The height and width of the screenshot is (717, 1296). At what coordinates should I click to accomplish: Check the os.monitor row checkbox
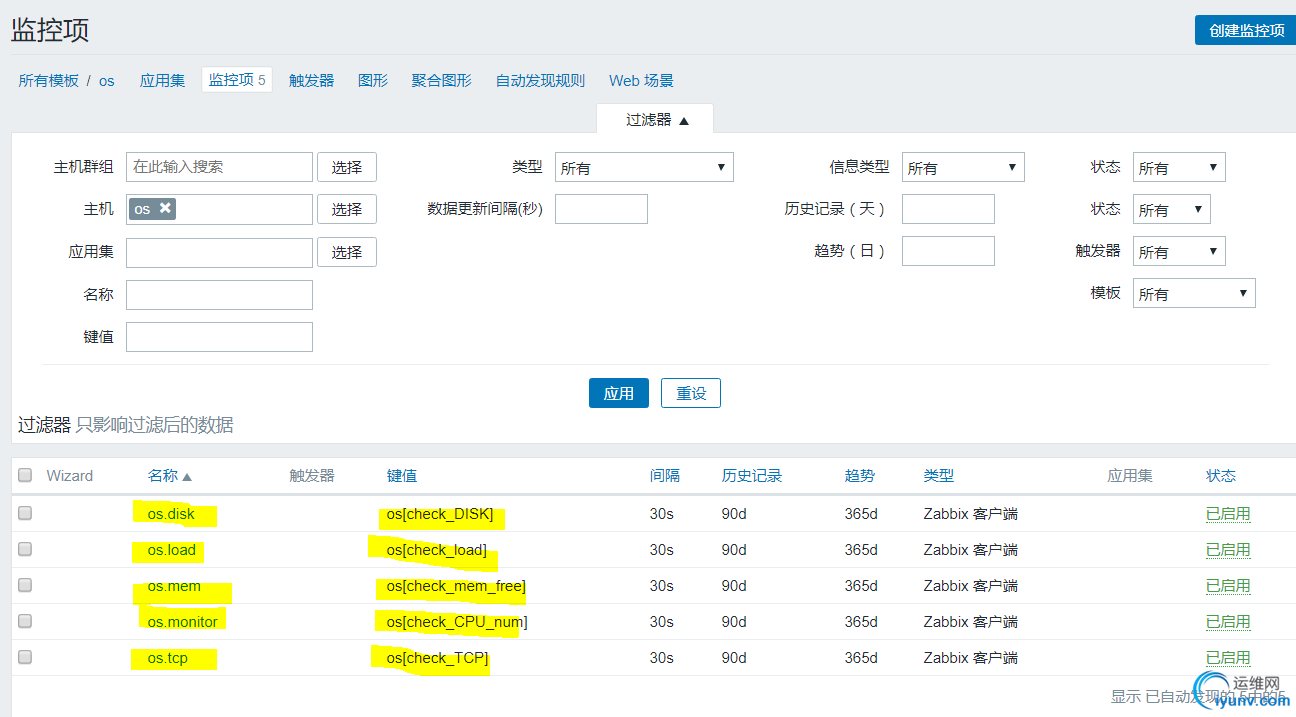pyautogui.click(x=25, y=621)
